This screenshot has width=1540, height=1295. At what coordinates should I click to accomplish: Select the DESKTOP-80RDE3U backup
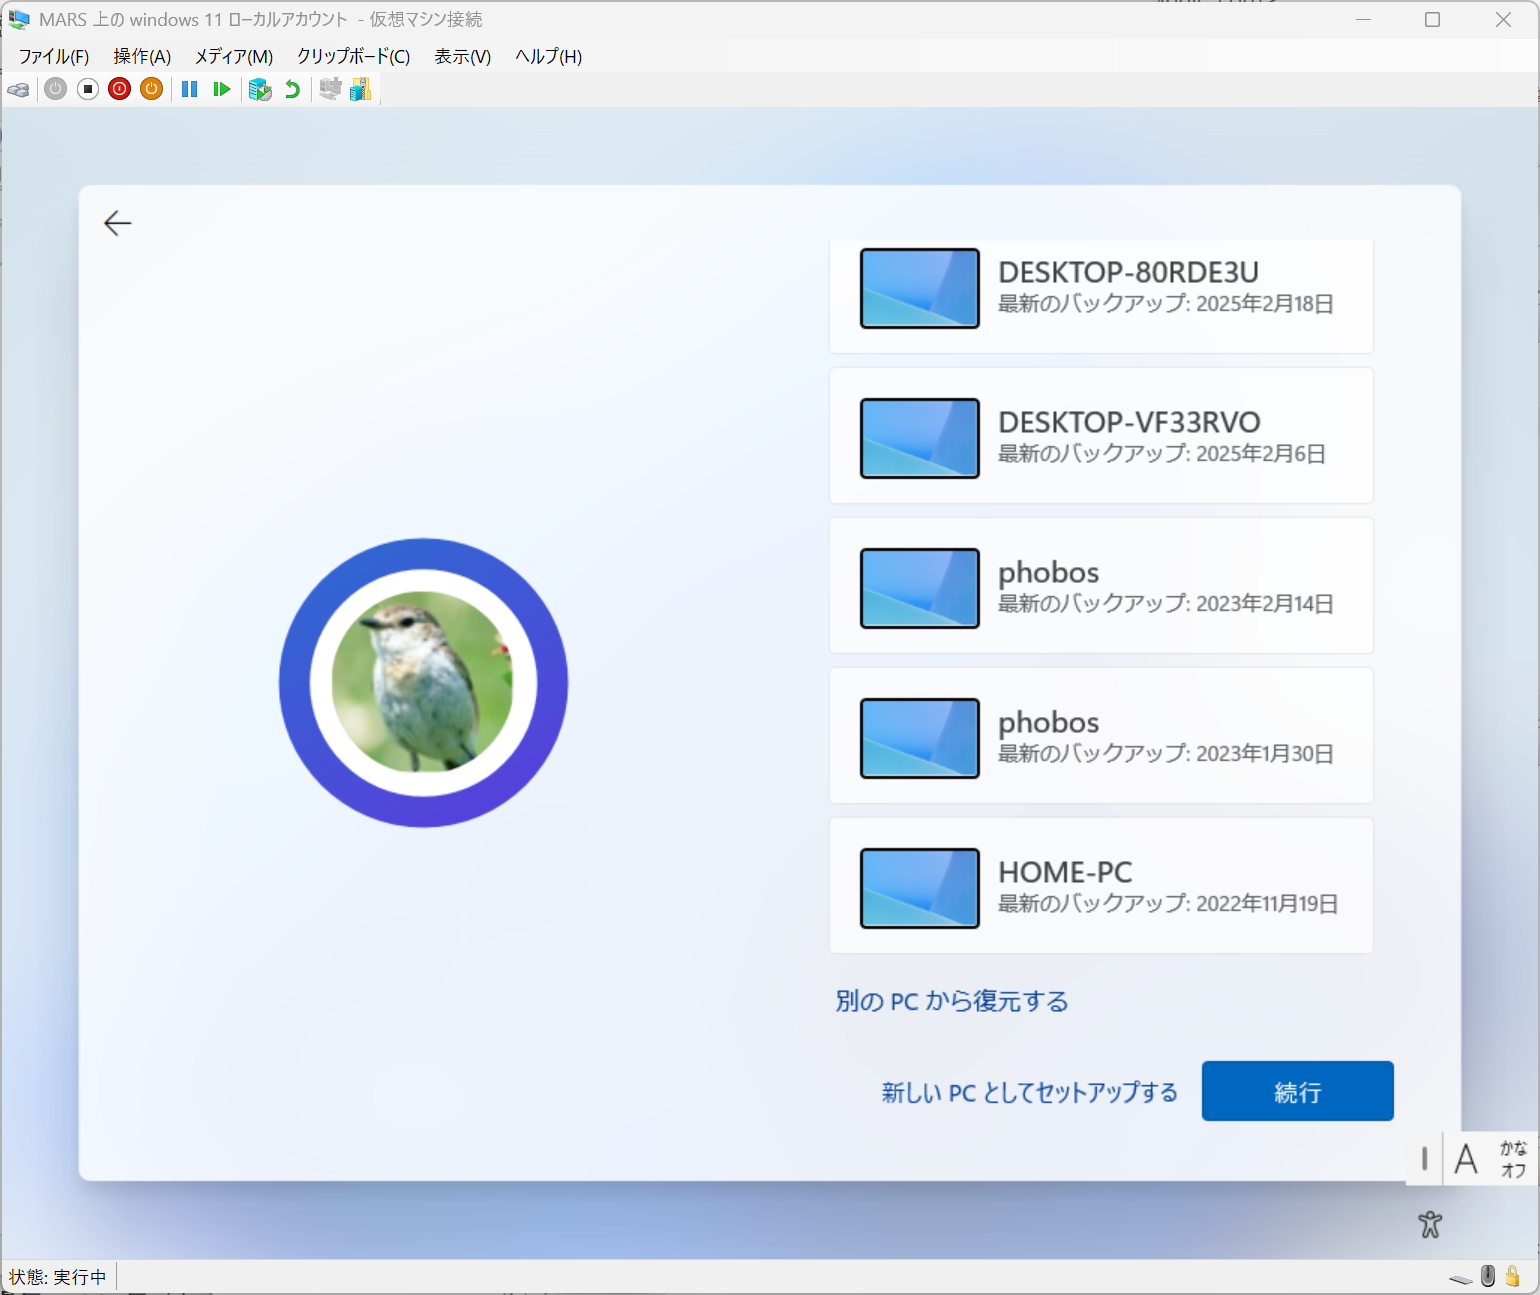pyautogui.click(x=1100, y=290)
